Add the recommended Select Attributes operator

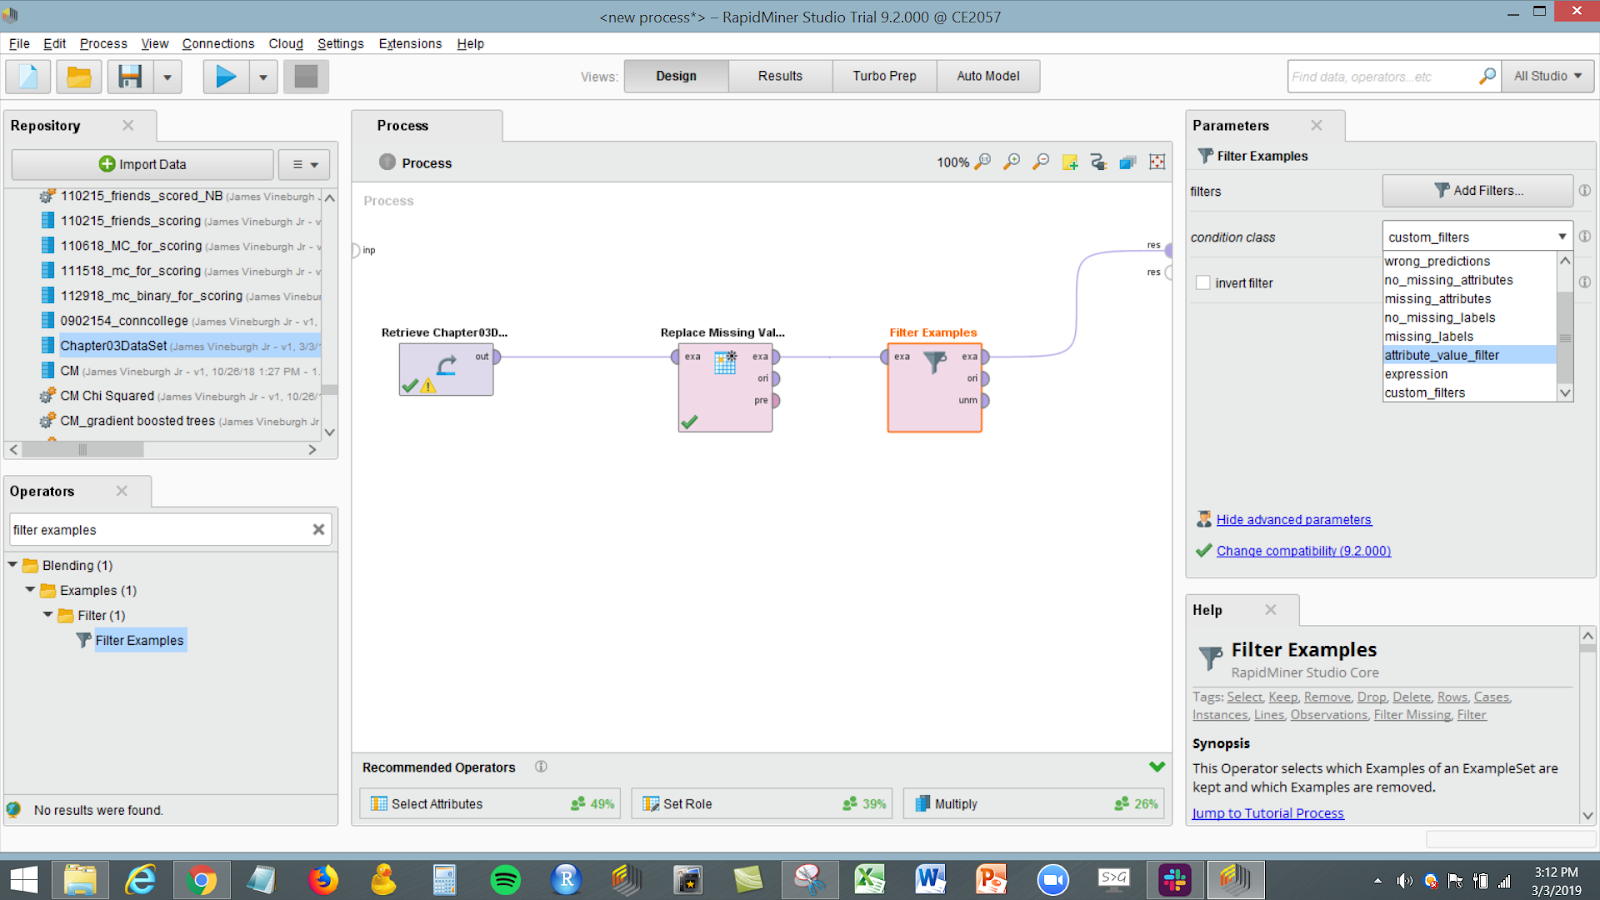pos(490,804)
